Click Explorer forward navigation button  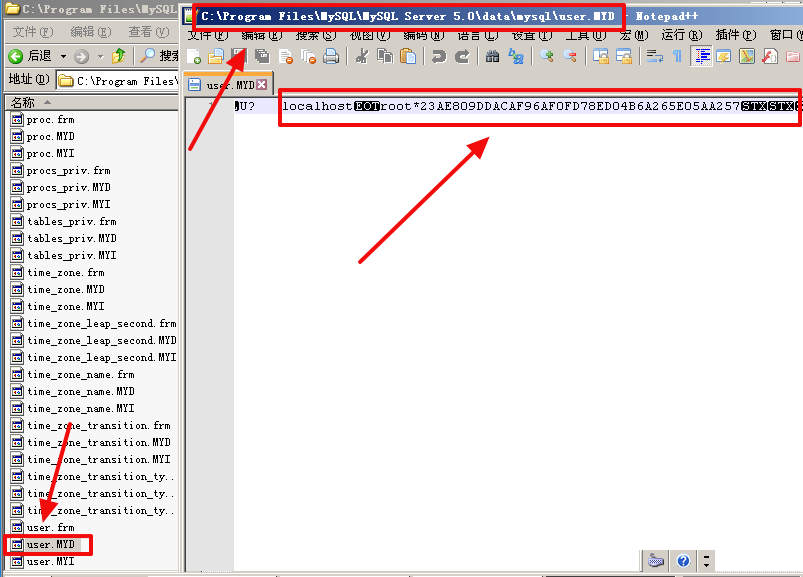point(81,56)
